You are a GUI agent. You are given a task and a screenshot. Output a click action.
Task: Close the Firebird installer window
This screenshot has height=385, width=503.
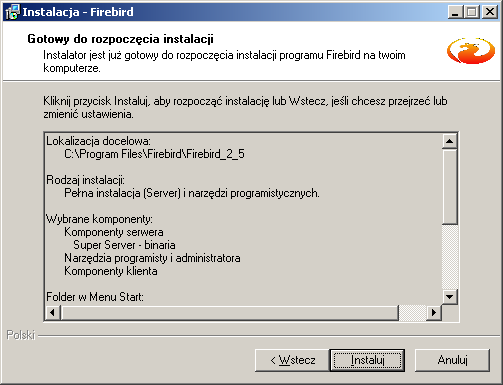click(x=490, y=12)
